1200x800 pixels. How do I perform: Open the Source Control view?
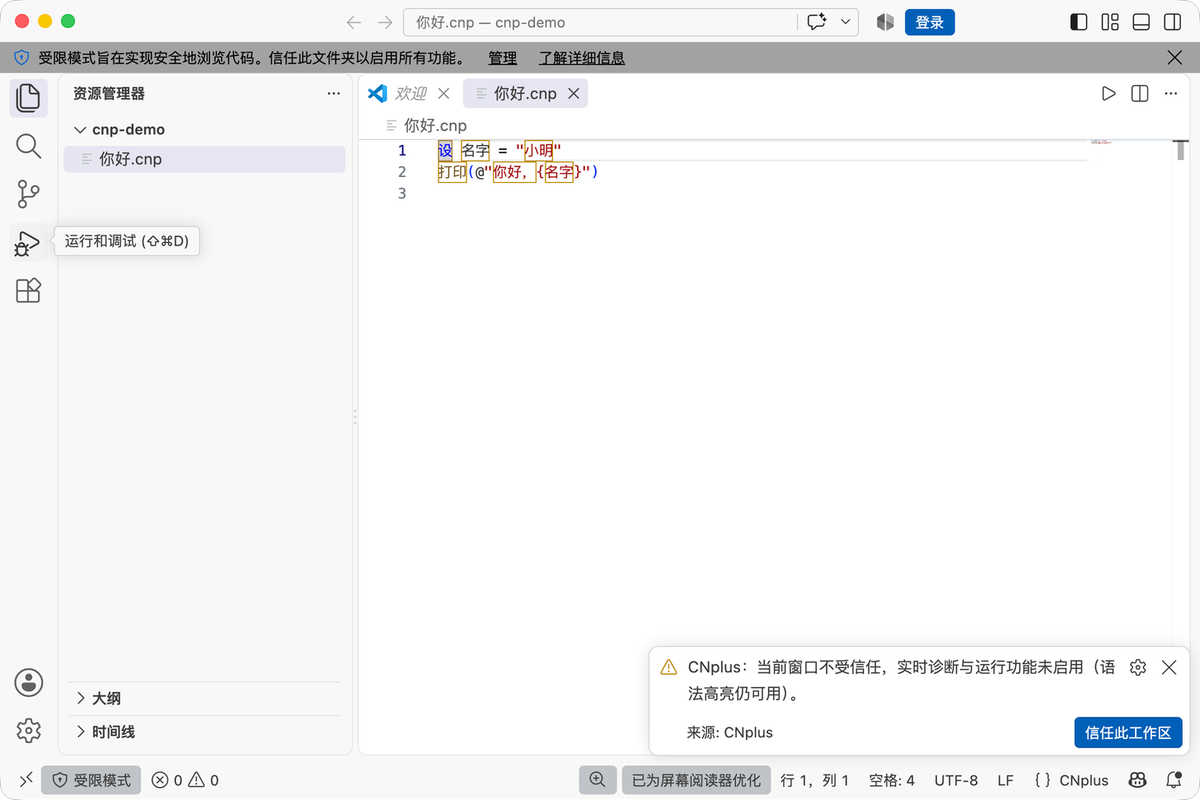coord(28,194)
